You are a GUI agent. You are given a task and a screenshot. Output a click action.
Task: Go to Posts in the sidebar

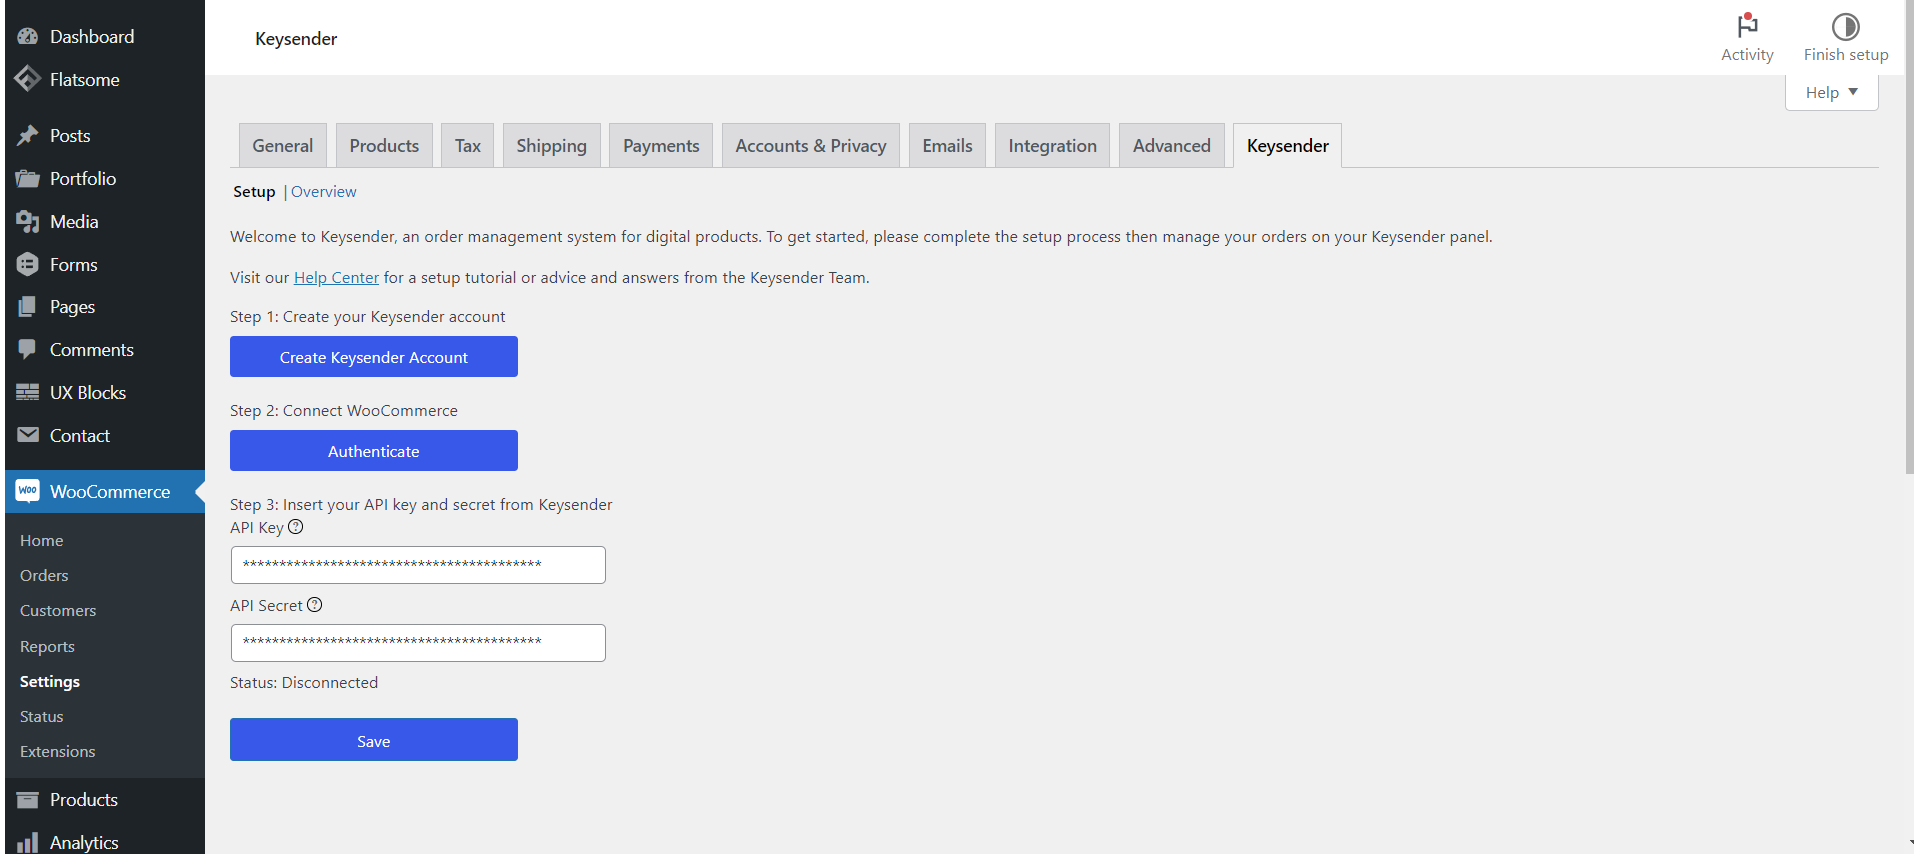click(70, 135)
